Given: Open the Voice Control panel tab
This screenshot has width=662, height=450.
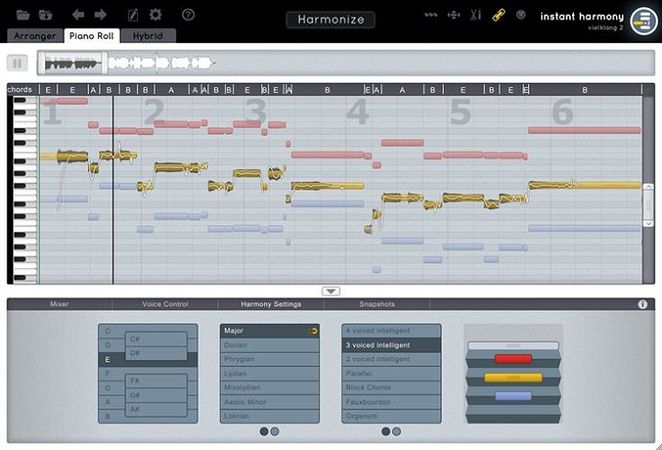Looking at the screenshot, I should tap(166, 304).
